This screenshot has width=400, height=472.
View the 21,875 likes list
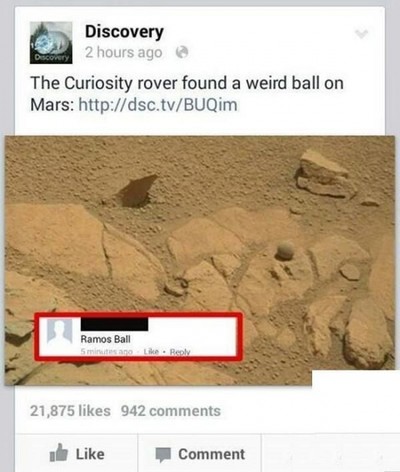click(x=70, y=411)
